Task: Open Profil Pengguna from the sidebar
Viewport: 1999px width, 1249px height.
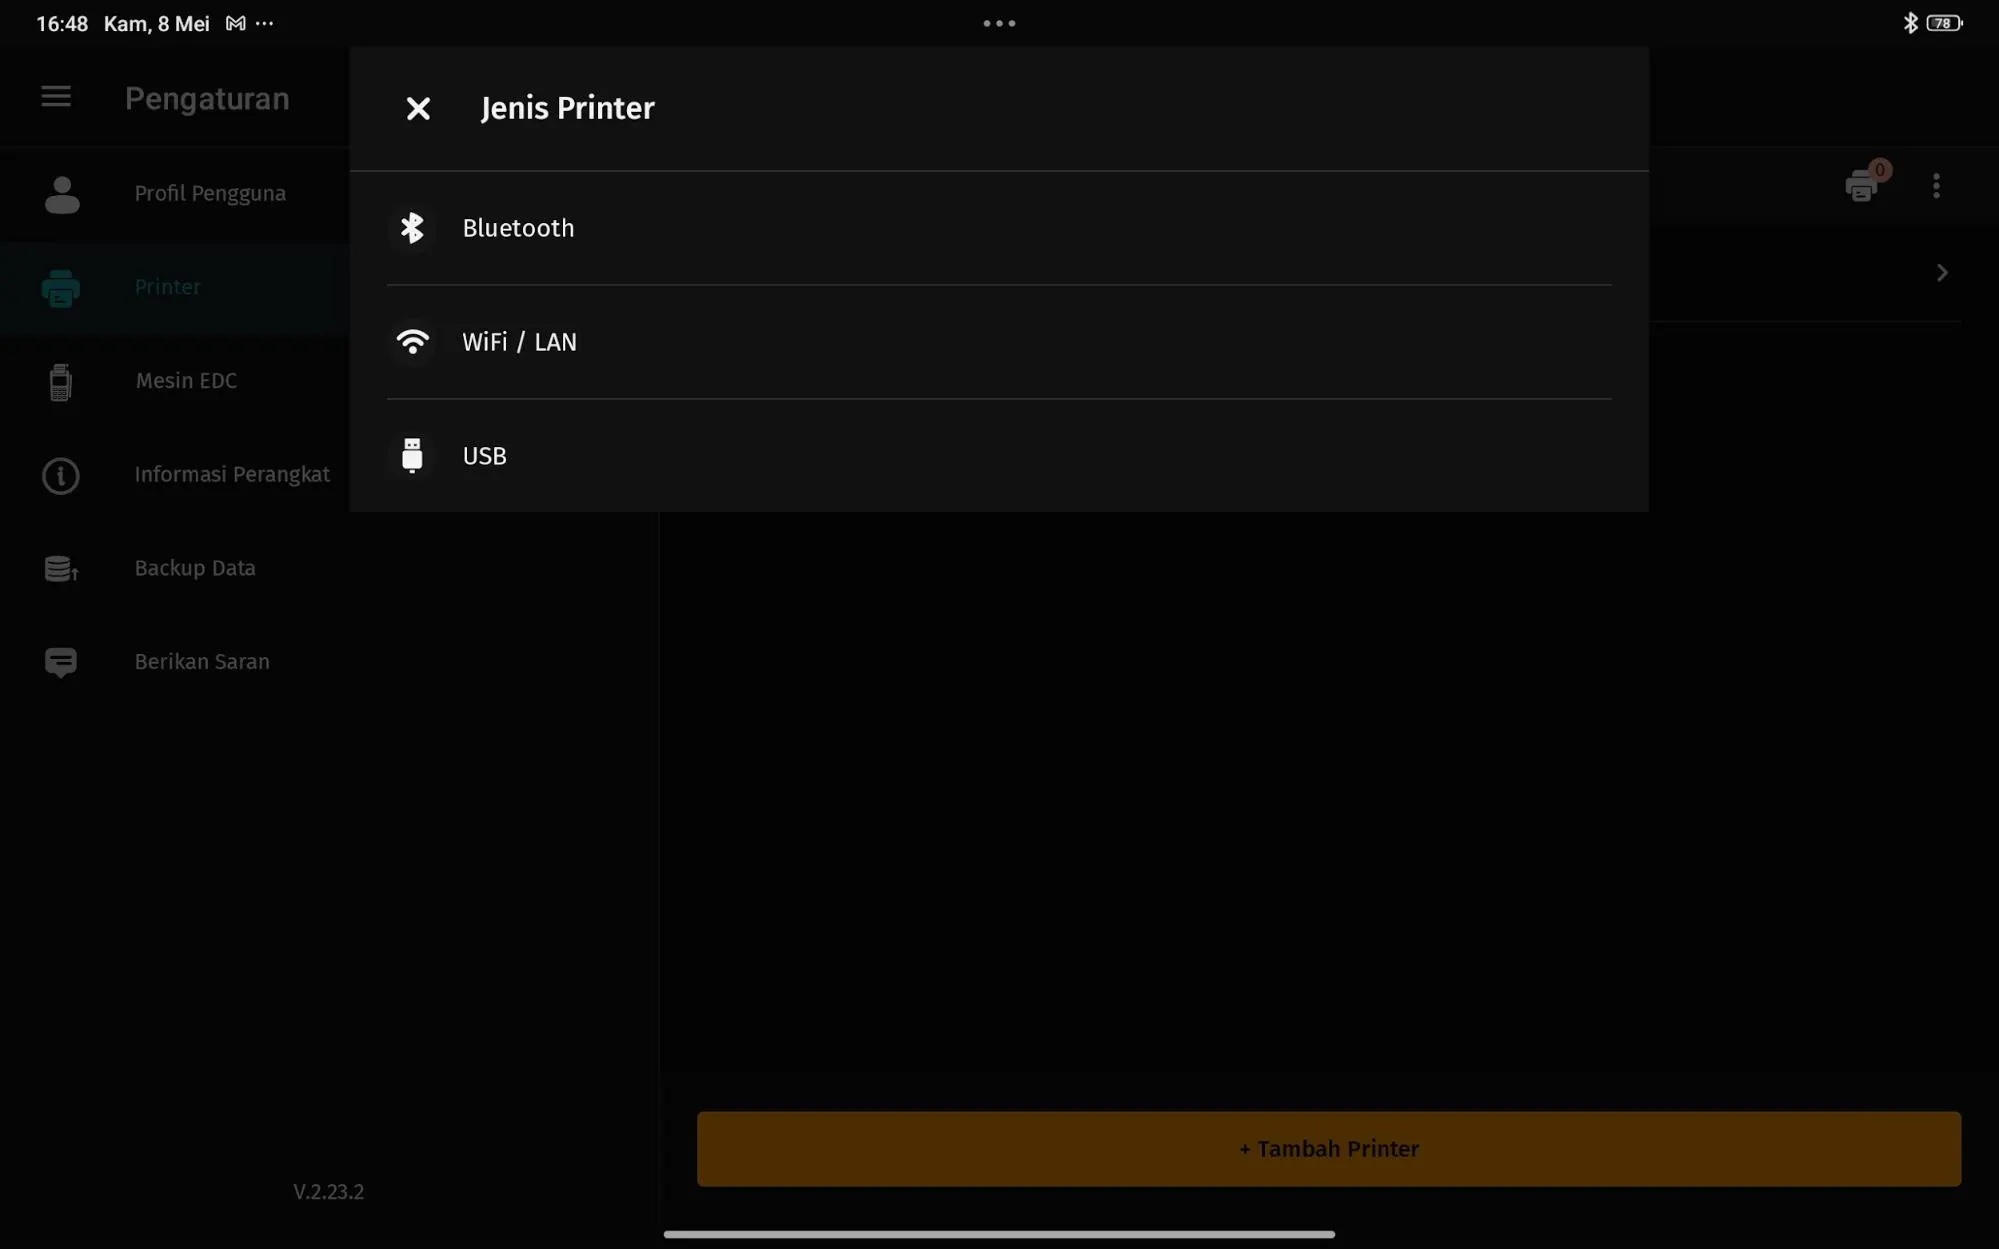Action: pyautogui.click(x=209, y=193)
